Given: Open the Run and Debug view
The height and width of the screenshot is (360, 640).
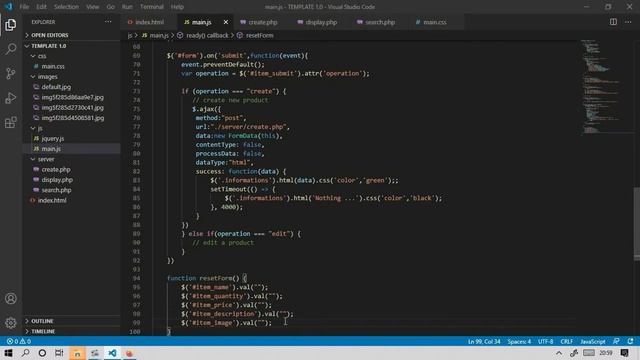Looking at the screenshot, I should click(x=11, y=98).
